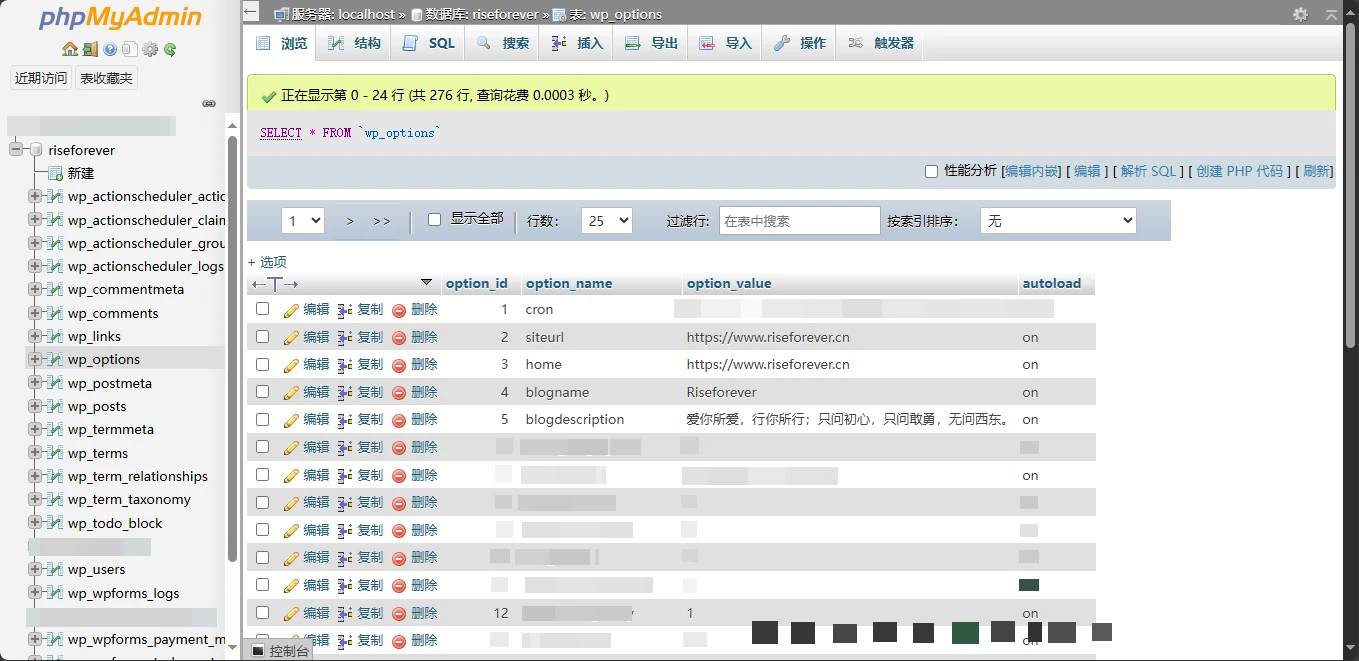Click red delete icon in home row

click(x=399, y=365)
